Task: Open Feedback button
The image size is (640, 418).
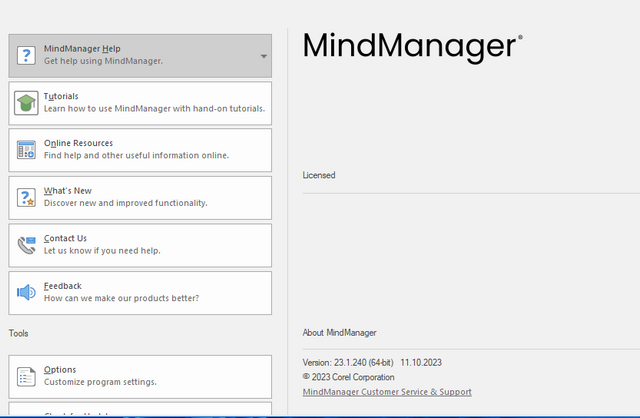Action: [x=140, y=293]
